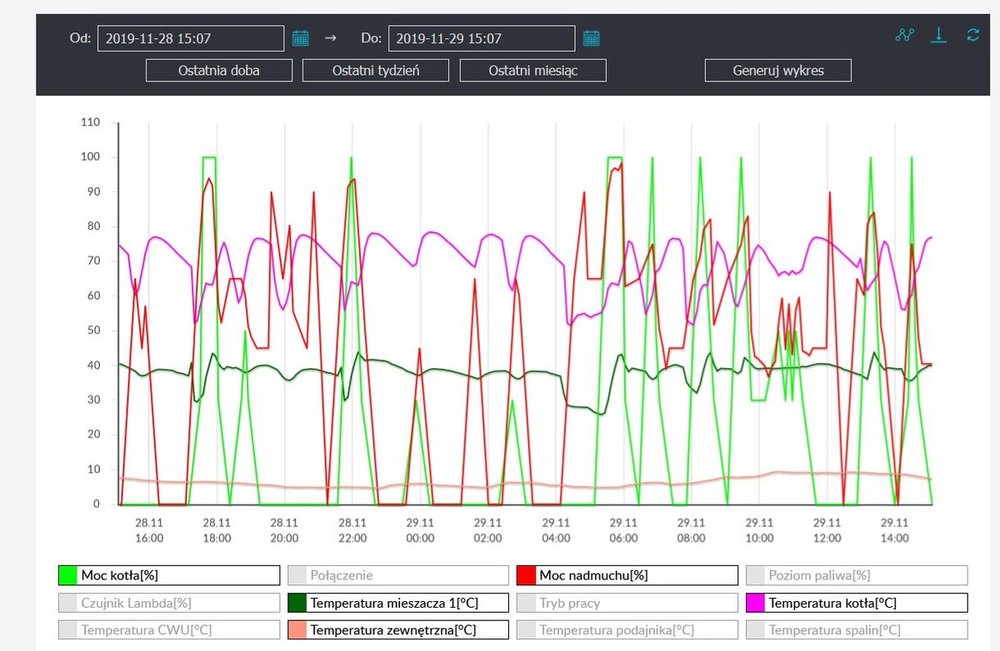Click the green Moc kotła color swatch

click(x=68, y=575)
